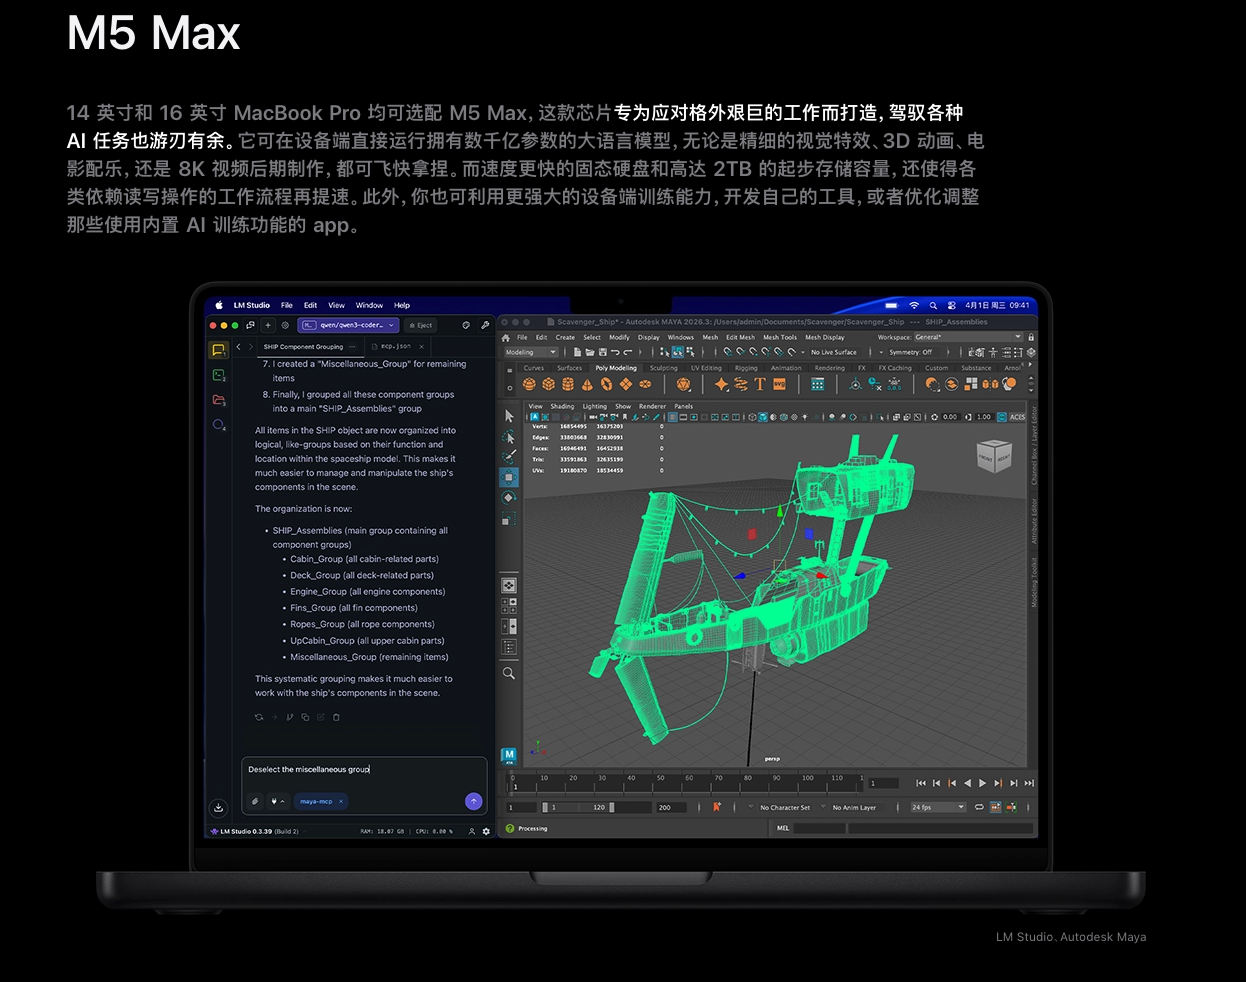The width and height of the screenshot is (1246, 982).
Task: Click the discover search icon in LM Studio sidebar
Action: click(x=219, y=426)
